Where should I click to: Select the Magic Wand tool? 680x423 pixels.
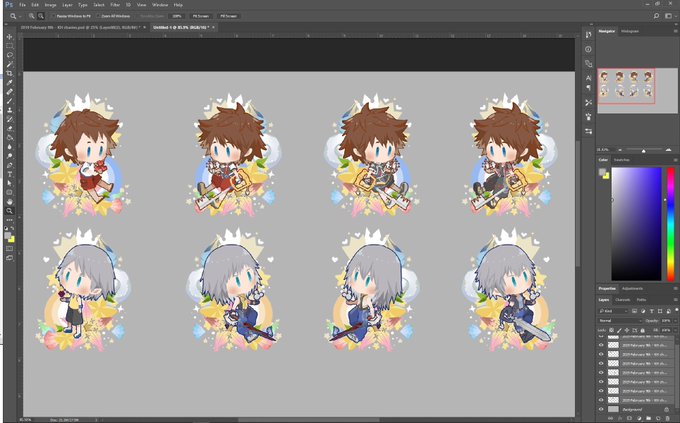(x=10, y=64)
